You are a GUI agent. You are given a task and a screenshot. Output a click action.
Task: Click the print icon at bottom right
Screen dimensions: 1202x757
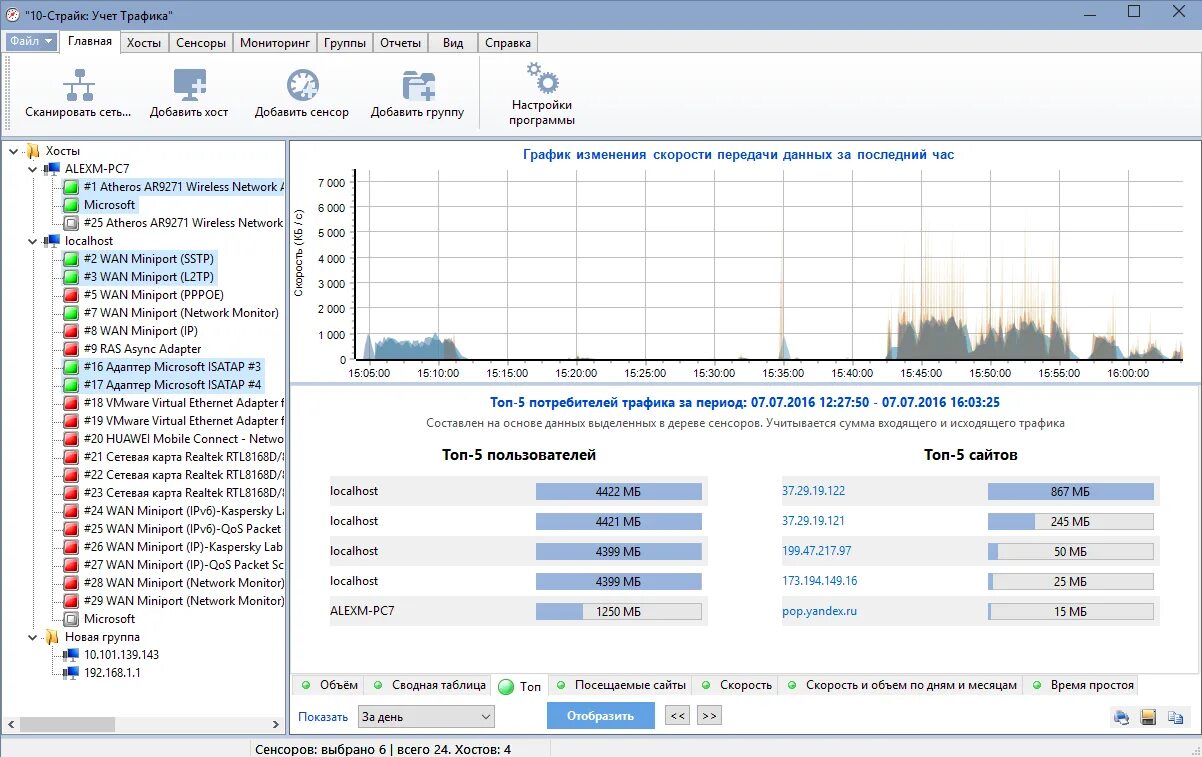coord(1122,717)
